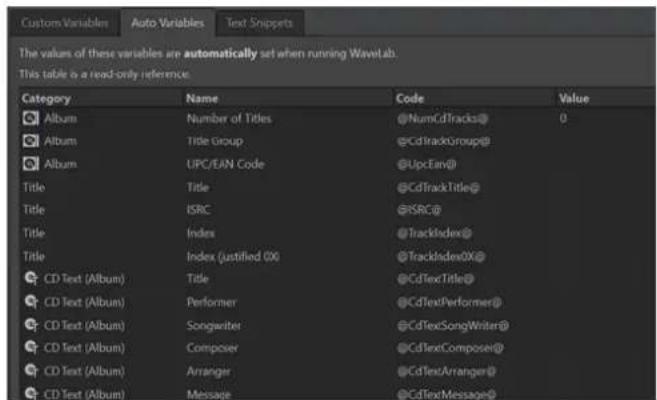Click the CD Text icon in the Composer row
657x400 pixels.
click(31, 347)
